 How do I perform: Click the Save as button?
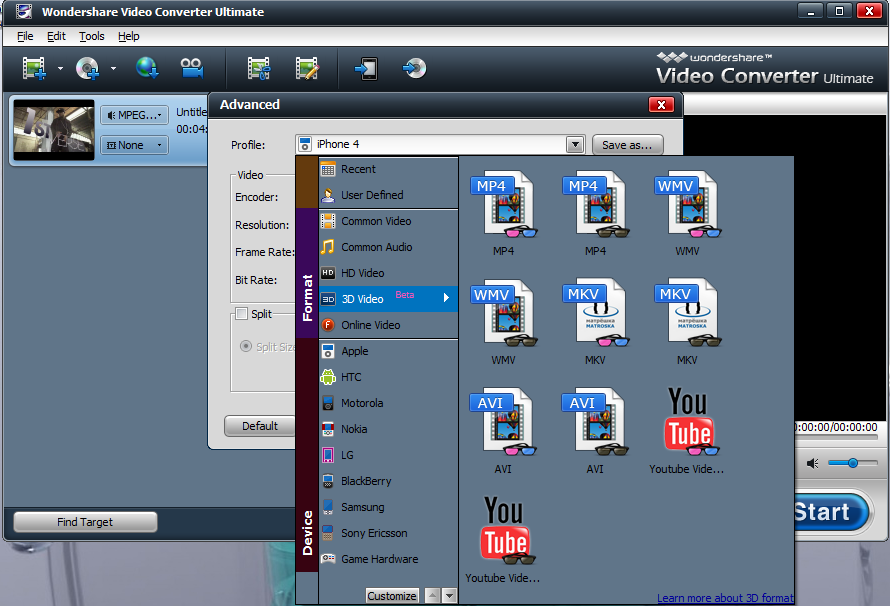627,144
